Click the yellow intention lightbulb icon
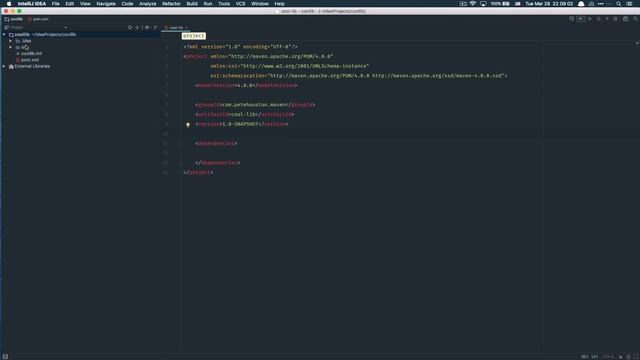The height and width of the screenshot is (360, 640). coord(188,124)
